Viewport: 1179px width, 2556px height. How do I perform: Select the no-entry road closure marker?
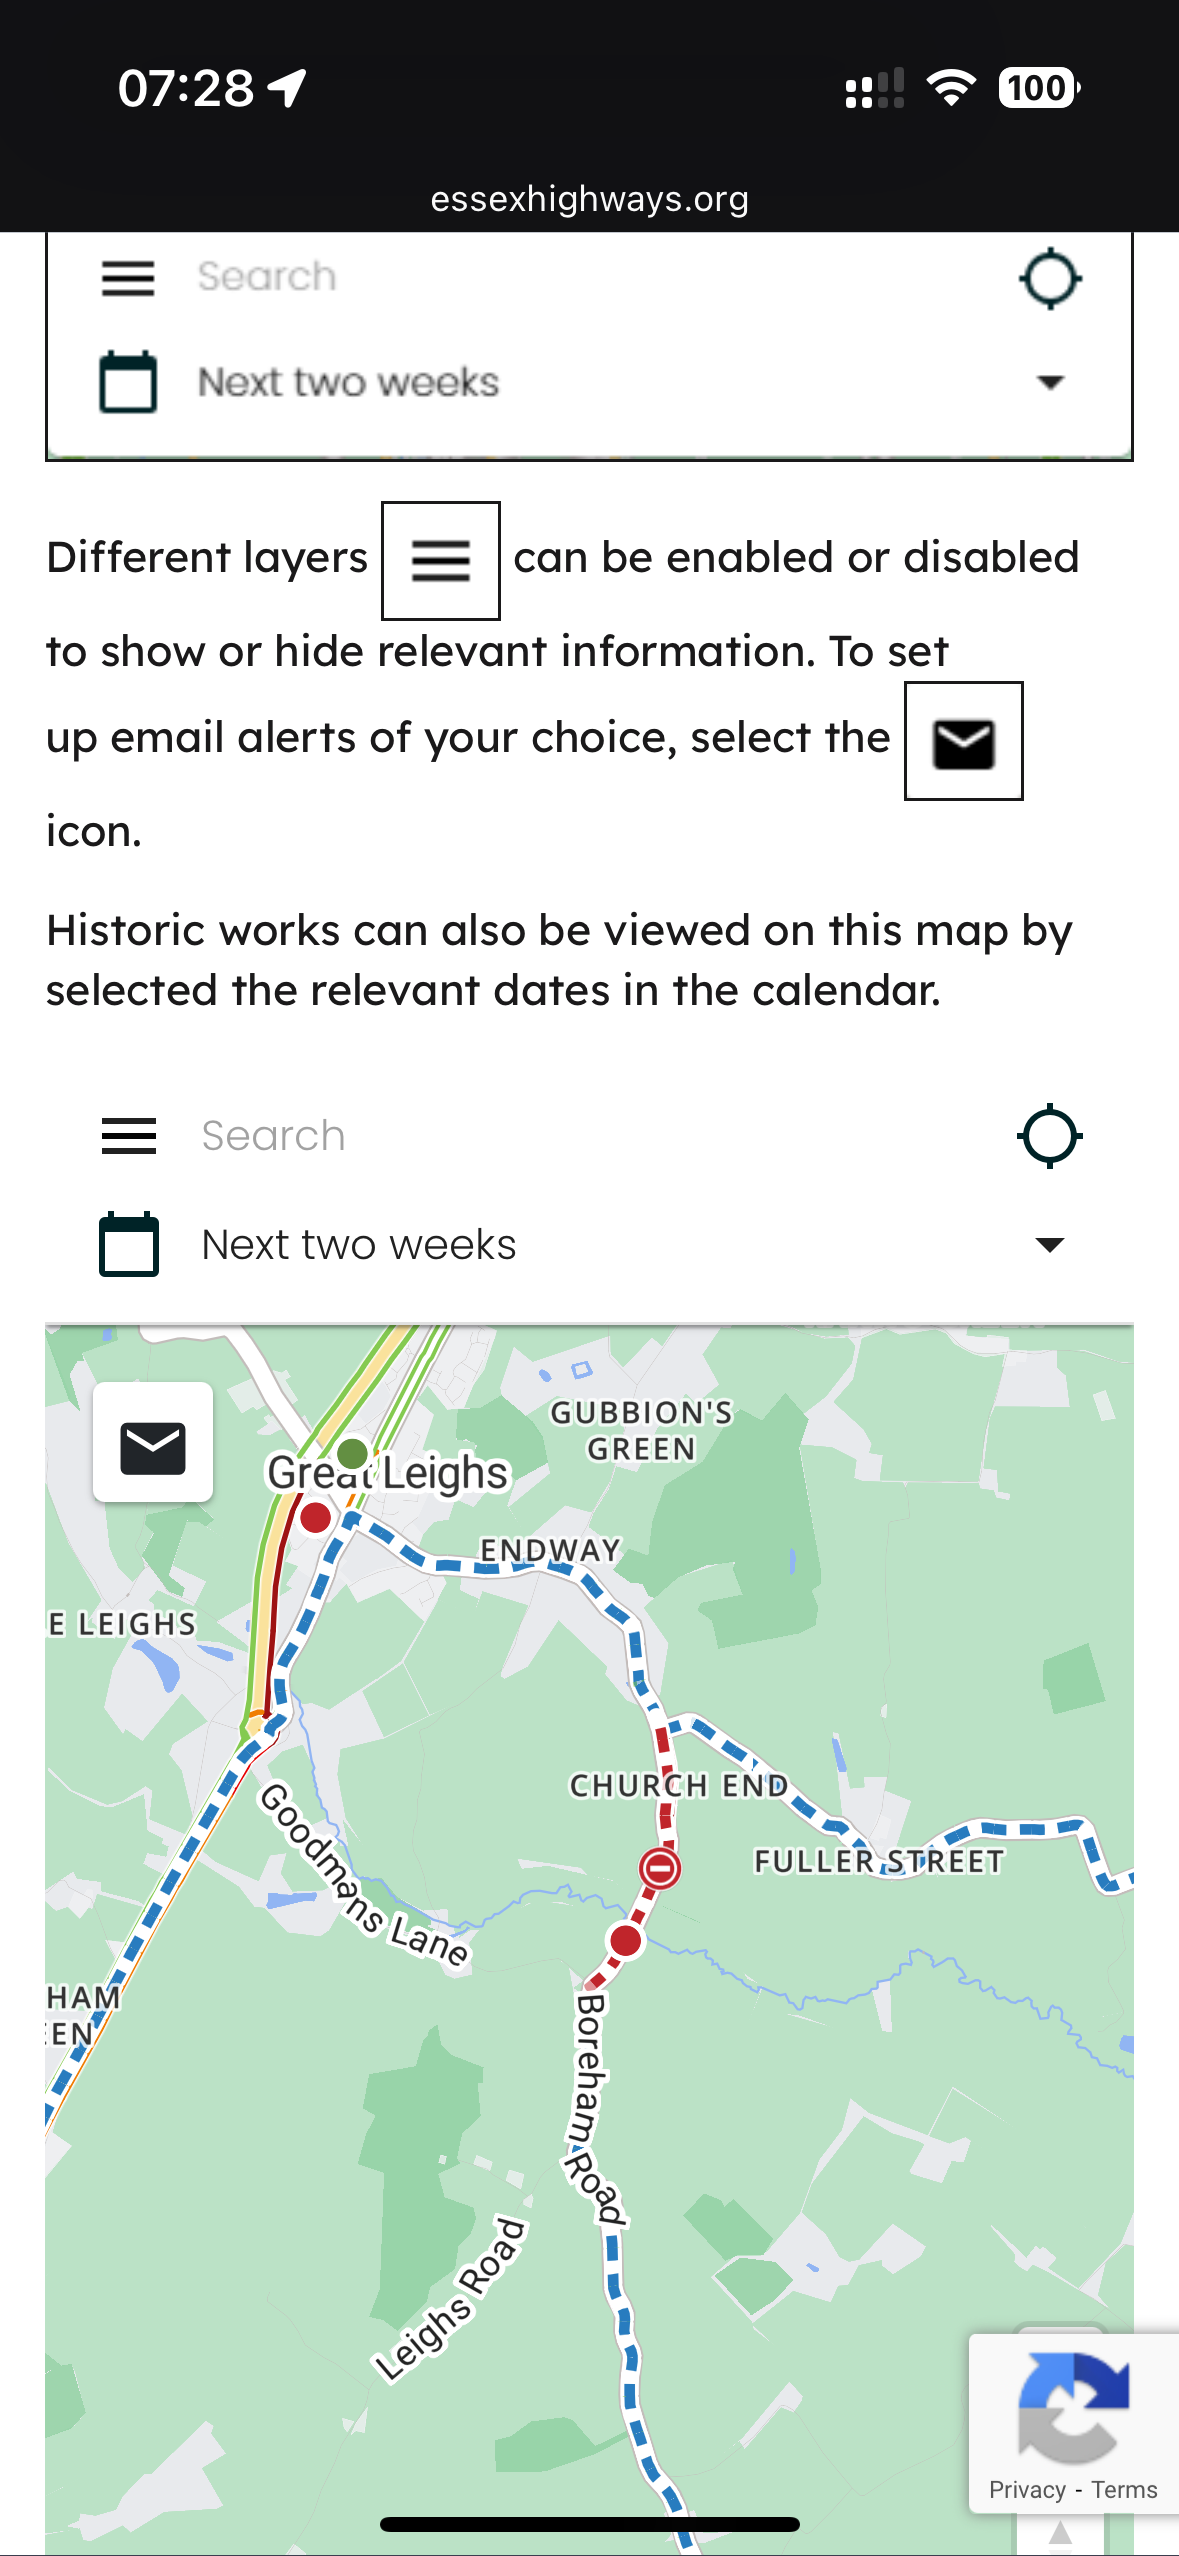[x=660, y=1867]
